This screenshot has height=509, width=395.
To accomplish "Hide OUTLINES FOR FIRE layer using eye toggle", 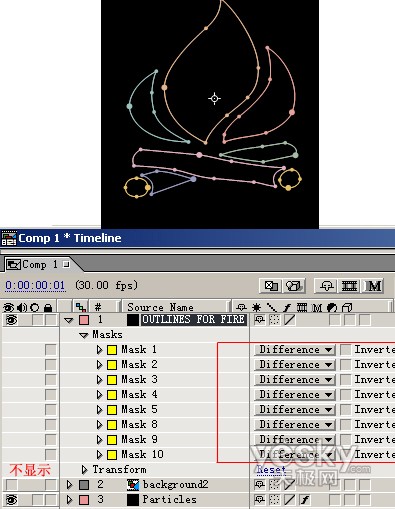I will [x=11, y=320].
